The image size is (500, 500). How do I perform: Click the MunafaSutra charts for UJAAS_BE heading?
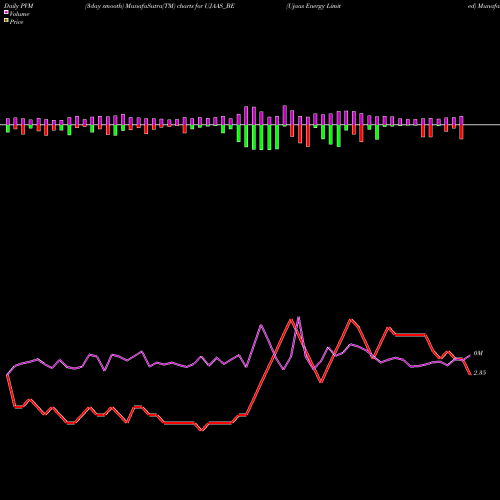160,6
